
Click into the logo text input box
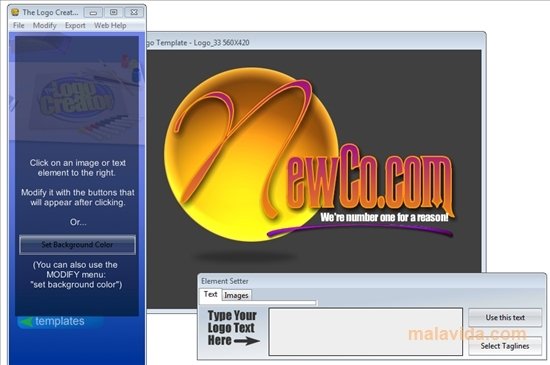[365, 332]
